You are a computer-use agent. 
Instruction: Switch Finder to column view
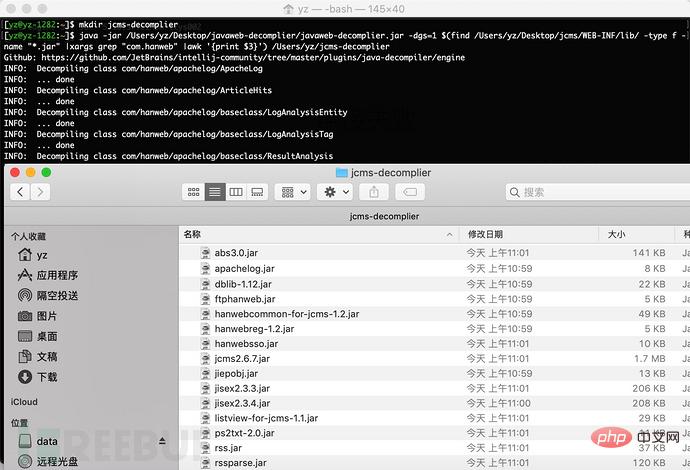[x=236, y=192]
